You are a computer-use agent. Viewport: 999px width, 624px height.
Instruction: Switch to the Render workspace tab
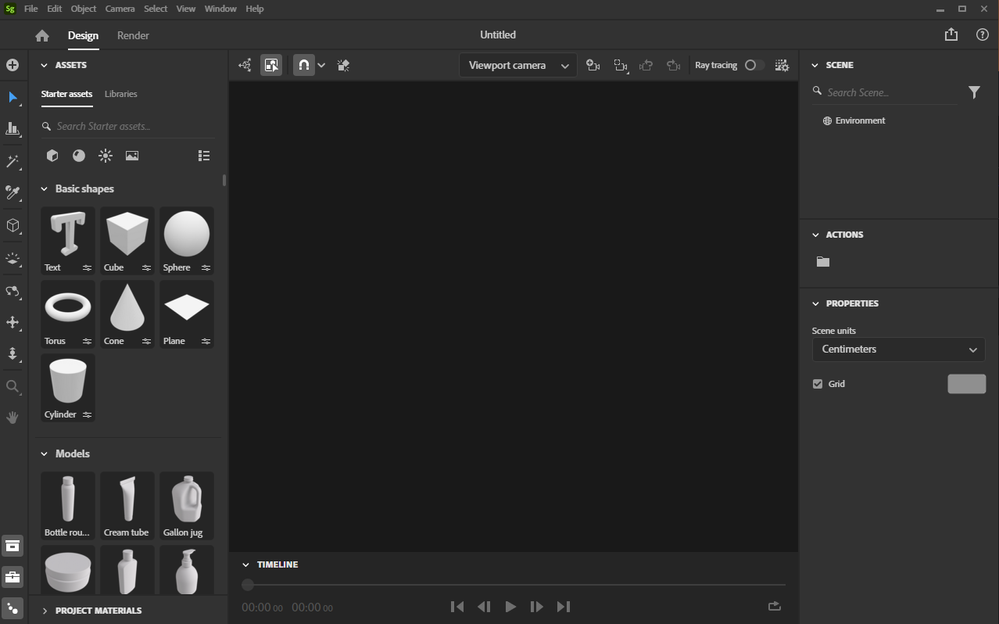[132, 35]
